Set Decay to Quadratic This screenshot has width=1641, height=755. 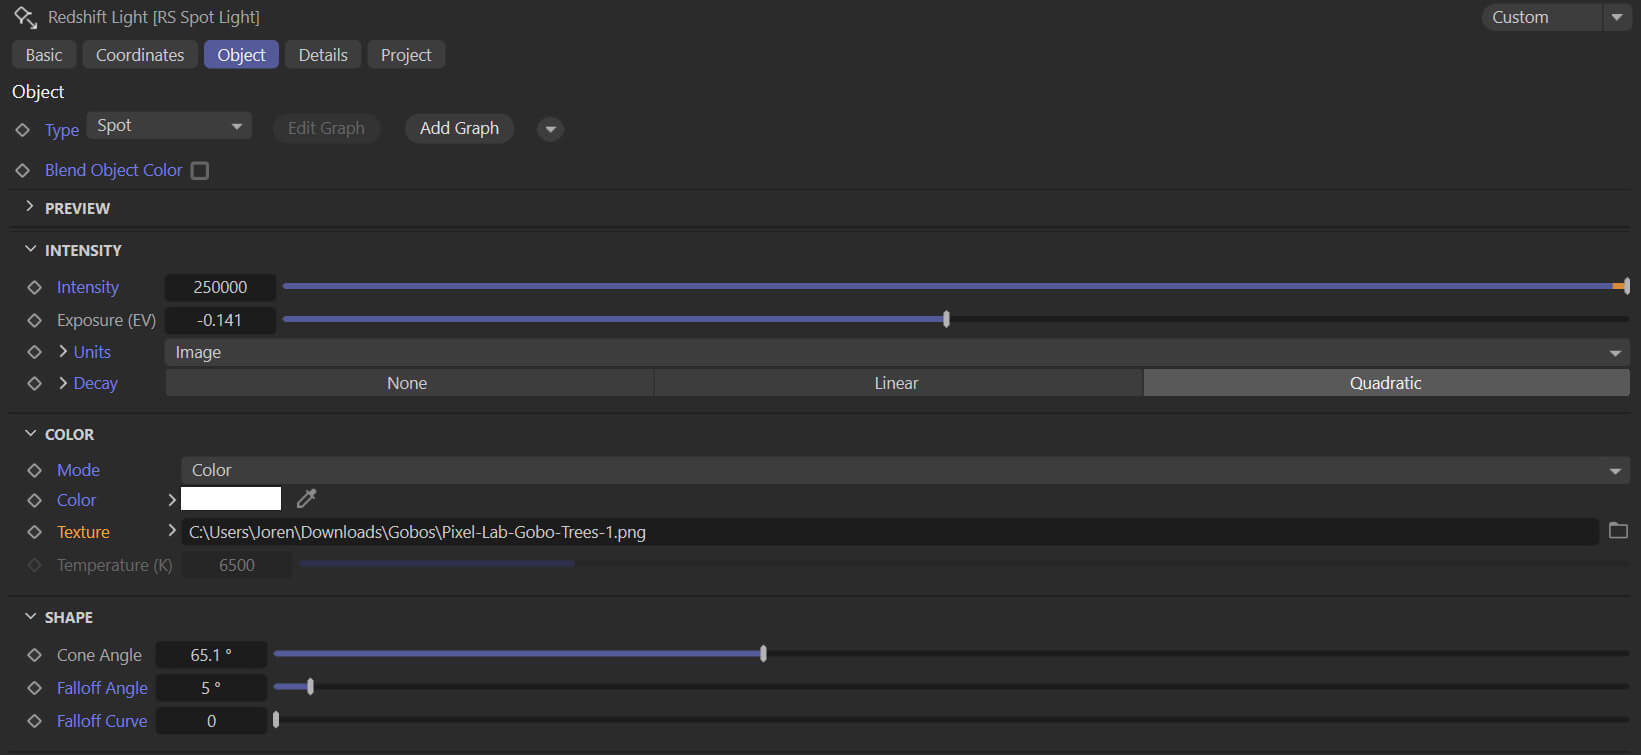pyautogui.click(x=1386, y=383)
